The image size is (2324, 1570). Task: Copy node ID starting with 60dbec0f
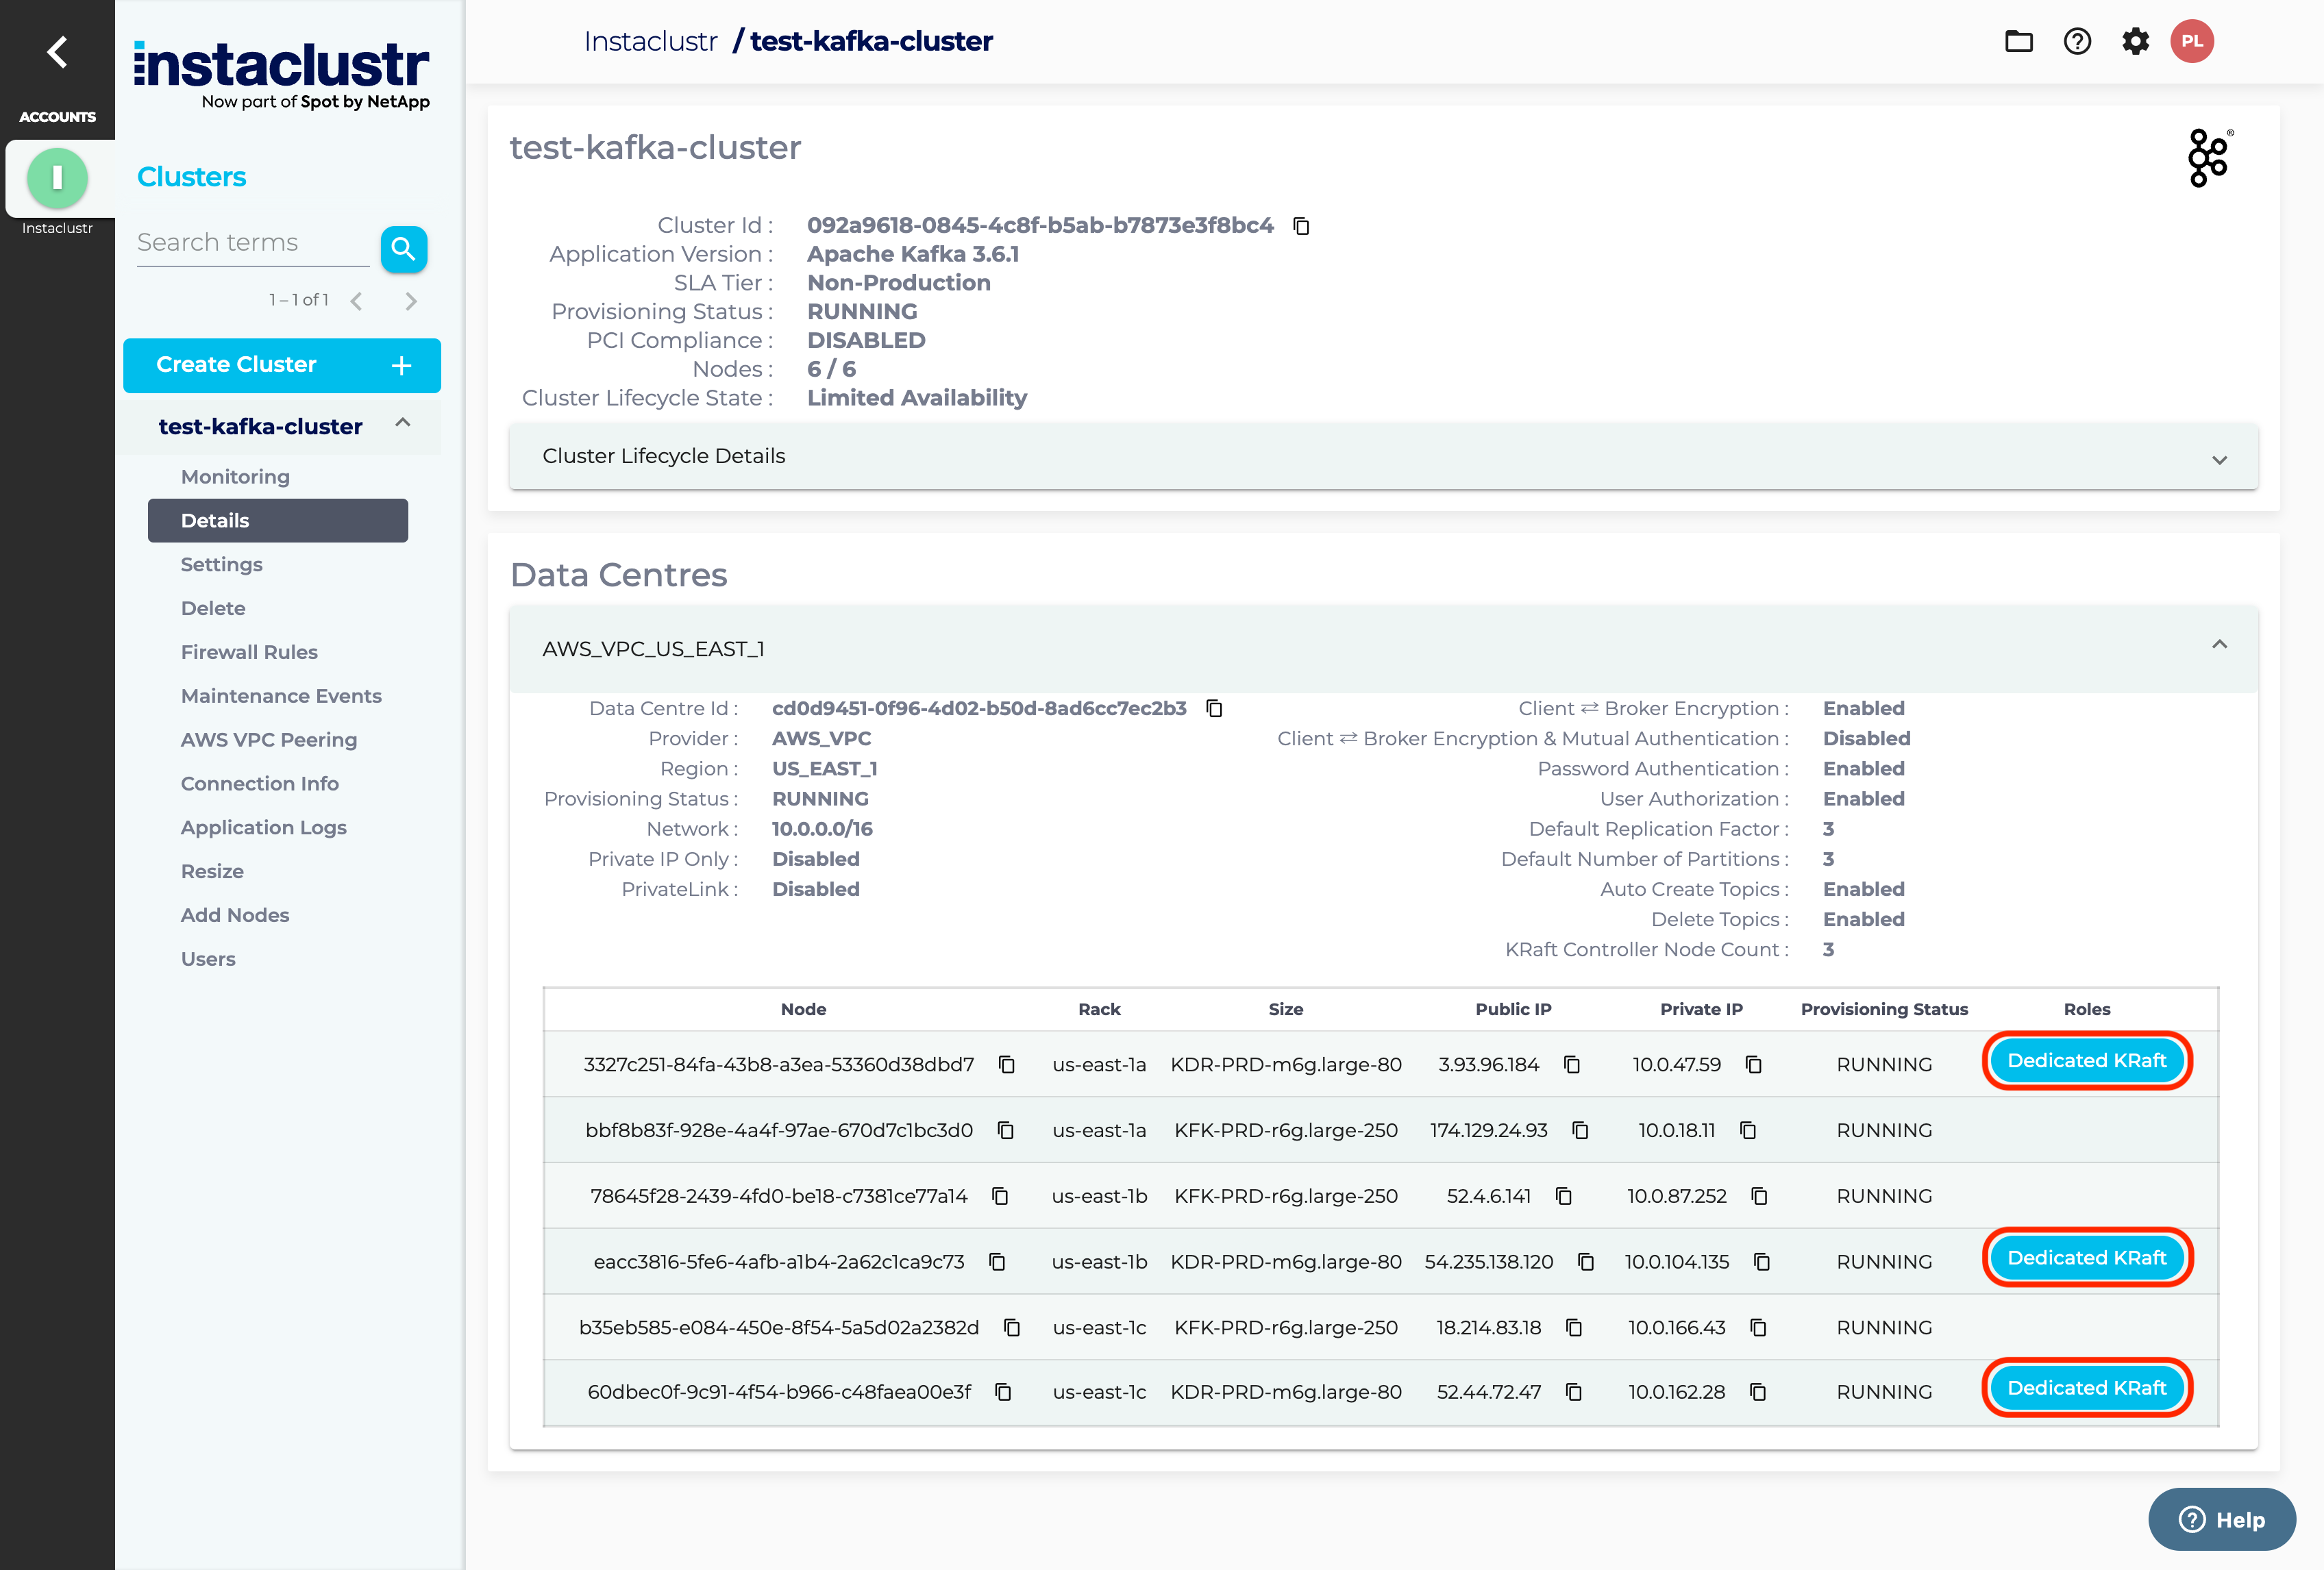point(1003,1392)
